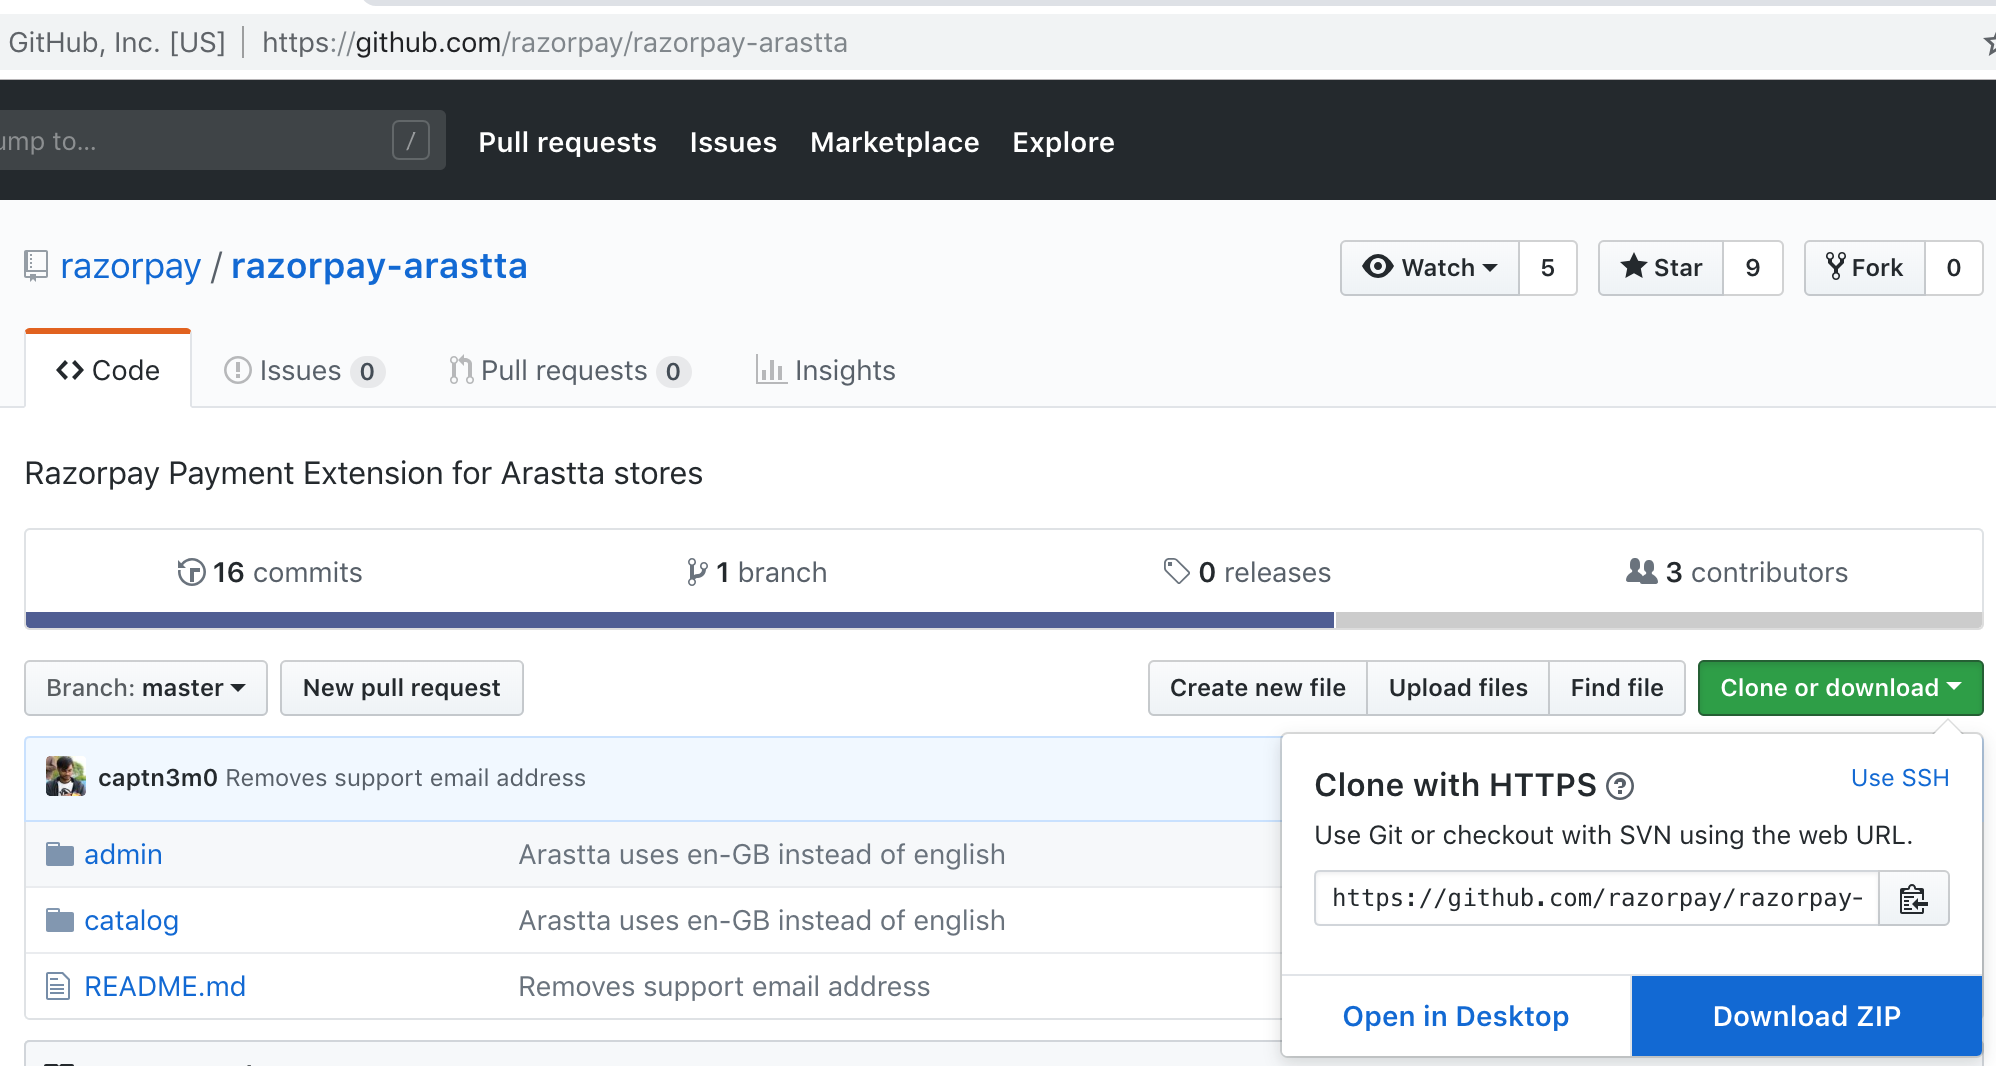Click the branch icon beside 1 branch
1996x1066 pixels.
pos(697,572)
